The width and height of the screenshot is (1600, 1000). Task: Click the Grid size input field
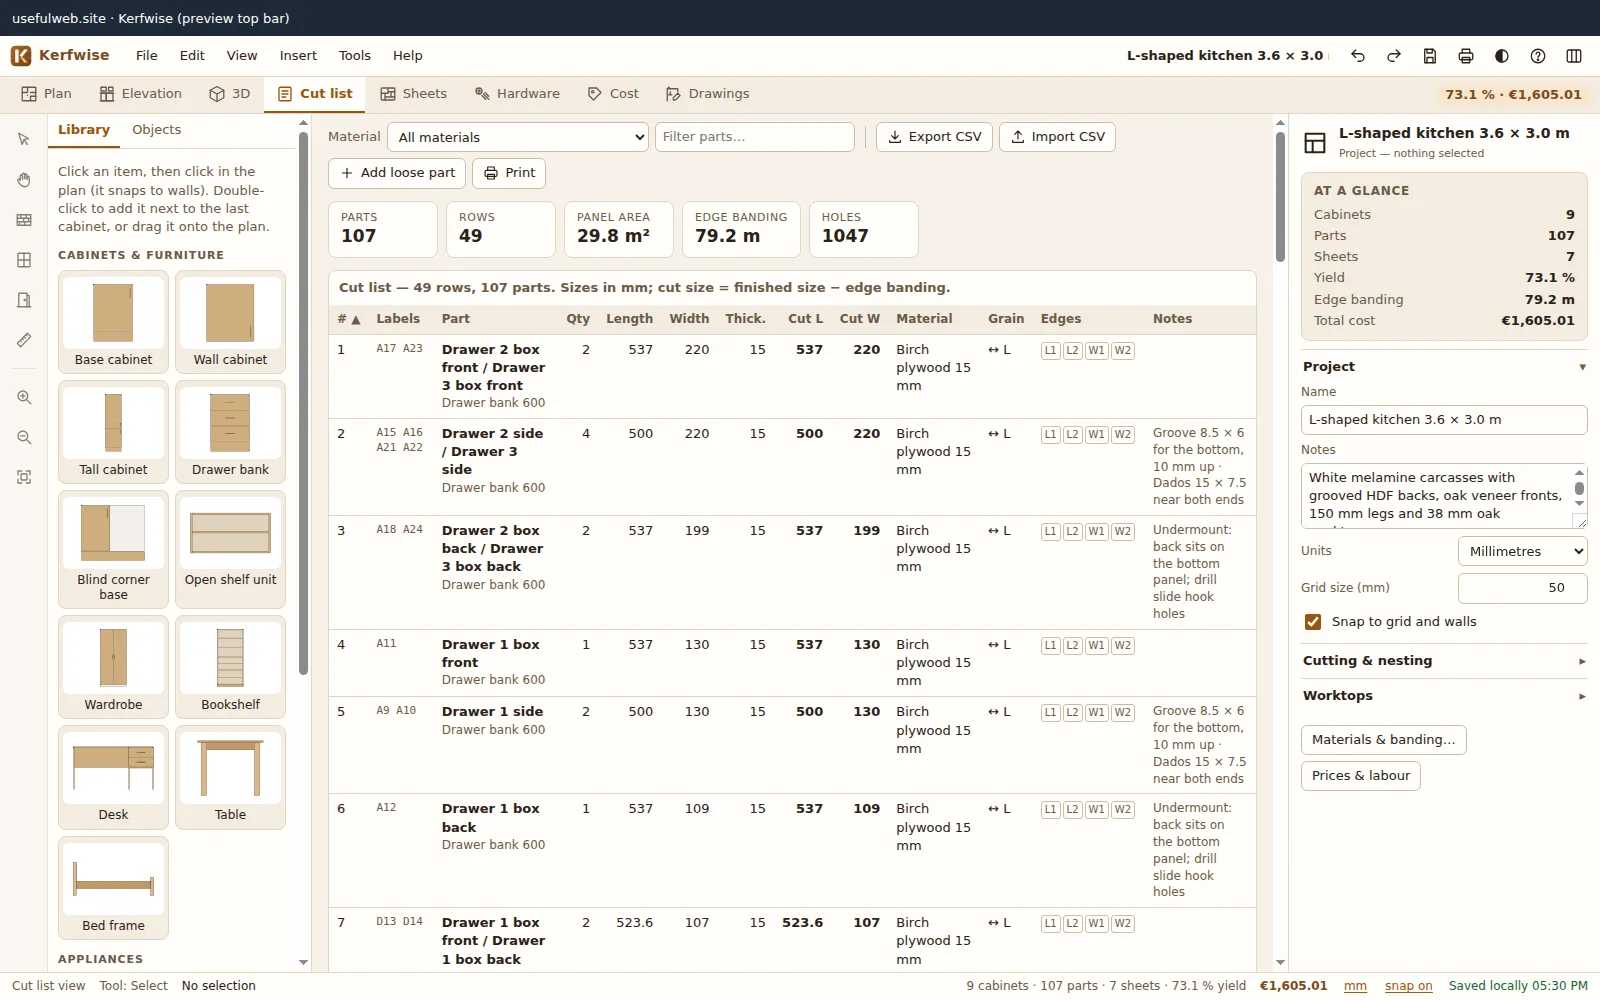1522,588
